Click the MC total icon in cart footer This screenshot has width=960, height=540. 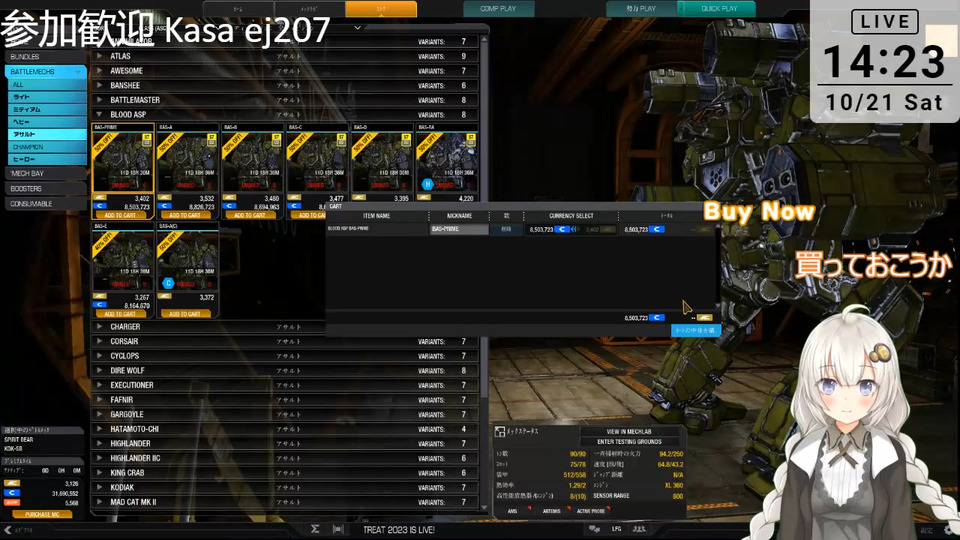[x=705, y=318]
